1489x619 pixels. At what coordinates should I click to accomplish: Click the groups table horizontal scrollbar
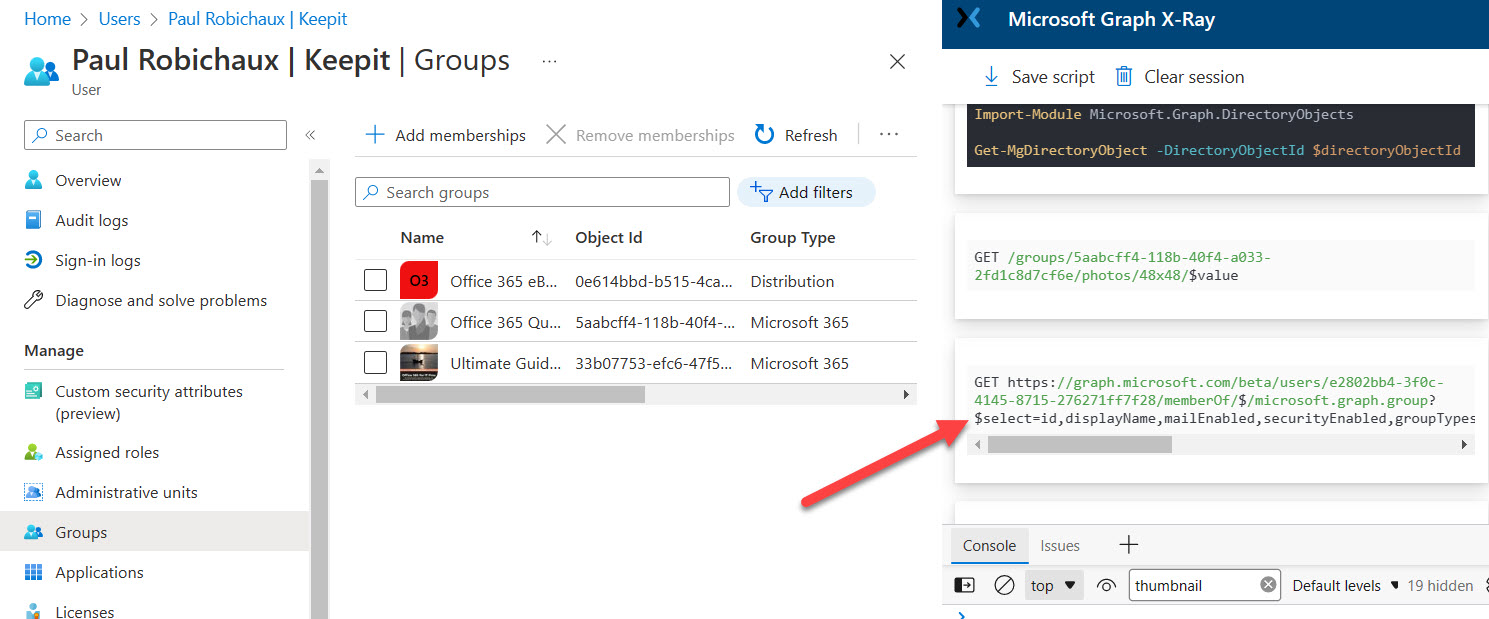[510, 395]
